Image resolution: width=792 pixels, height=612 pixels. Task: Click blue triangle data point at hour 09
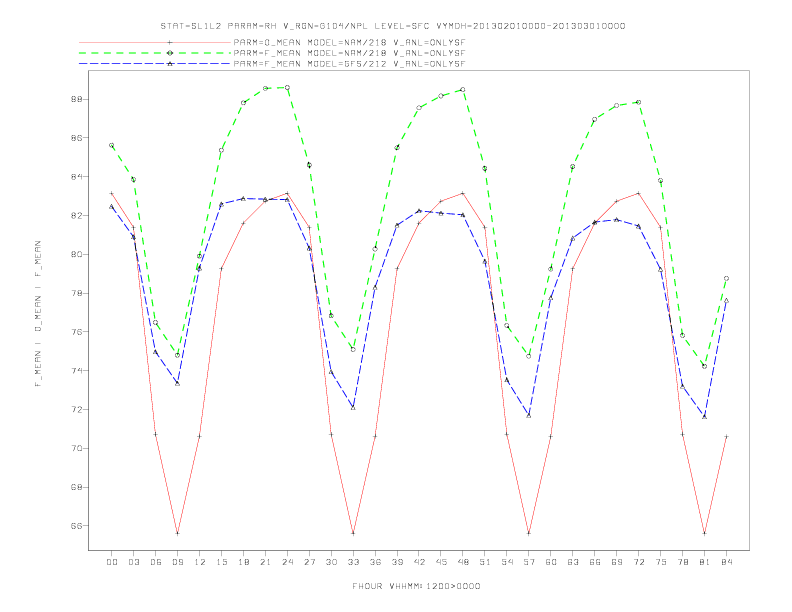coord(177,384)
